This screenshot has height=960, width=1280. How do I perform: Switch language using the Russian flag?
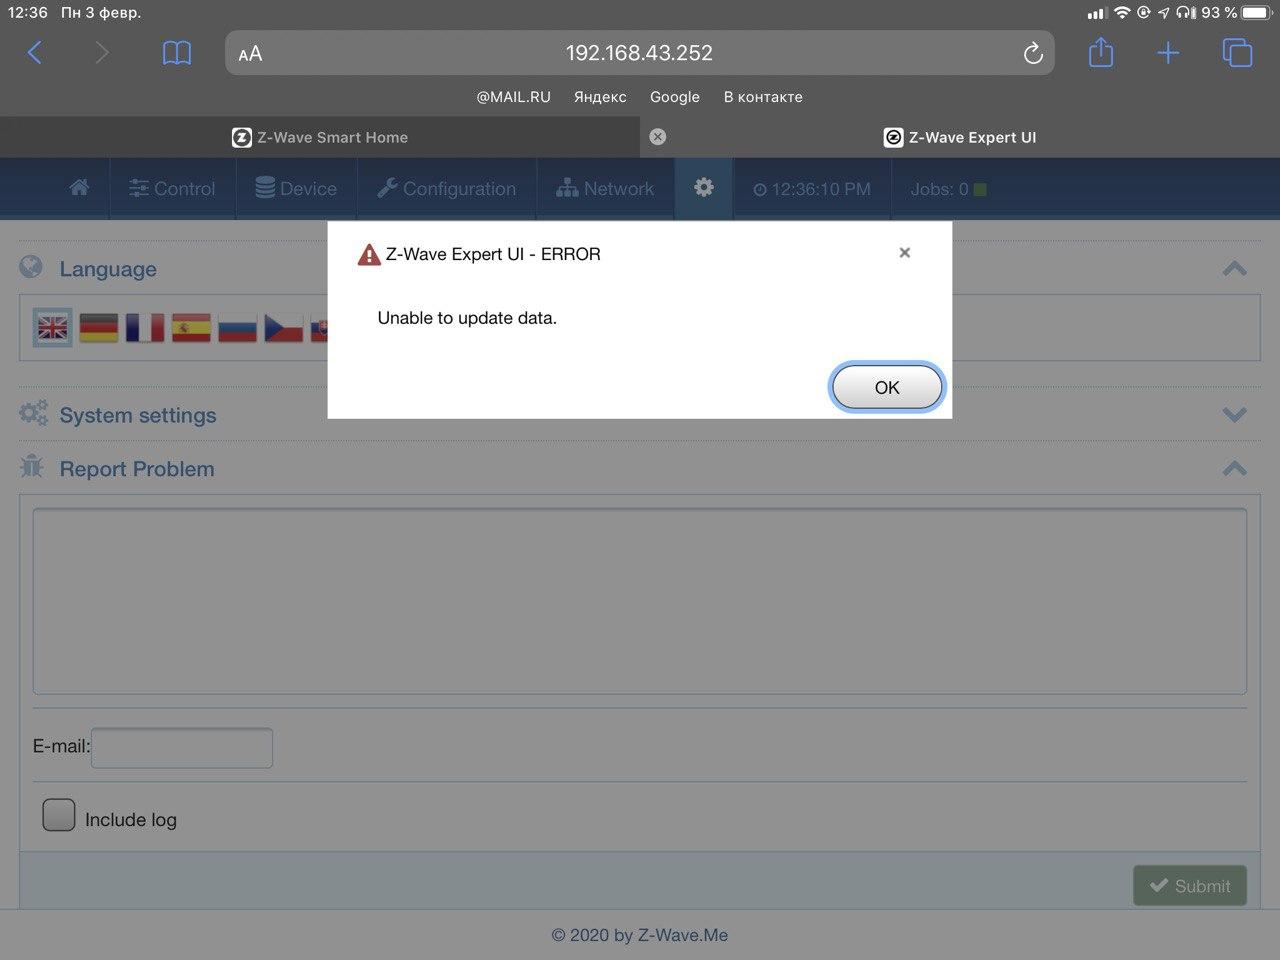coord(237,327)
